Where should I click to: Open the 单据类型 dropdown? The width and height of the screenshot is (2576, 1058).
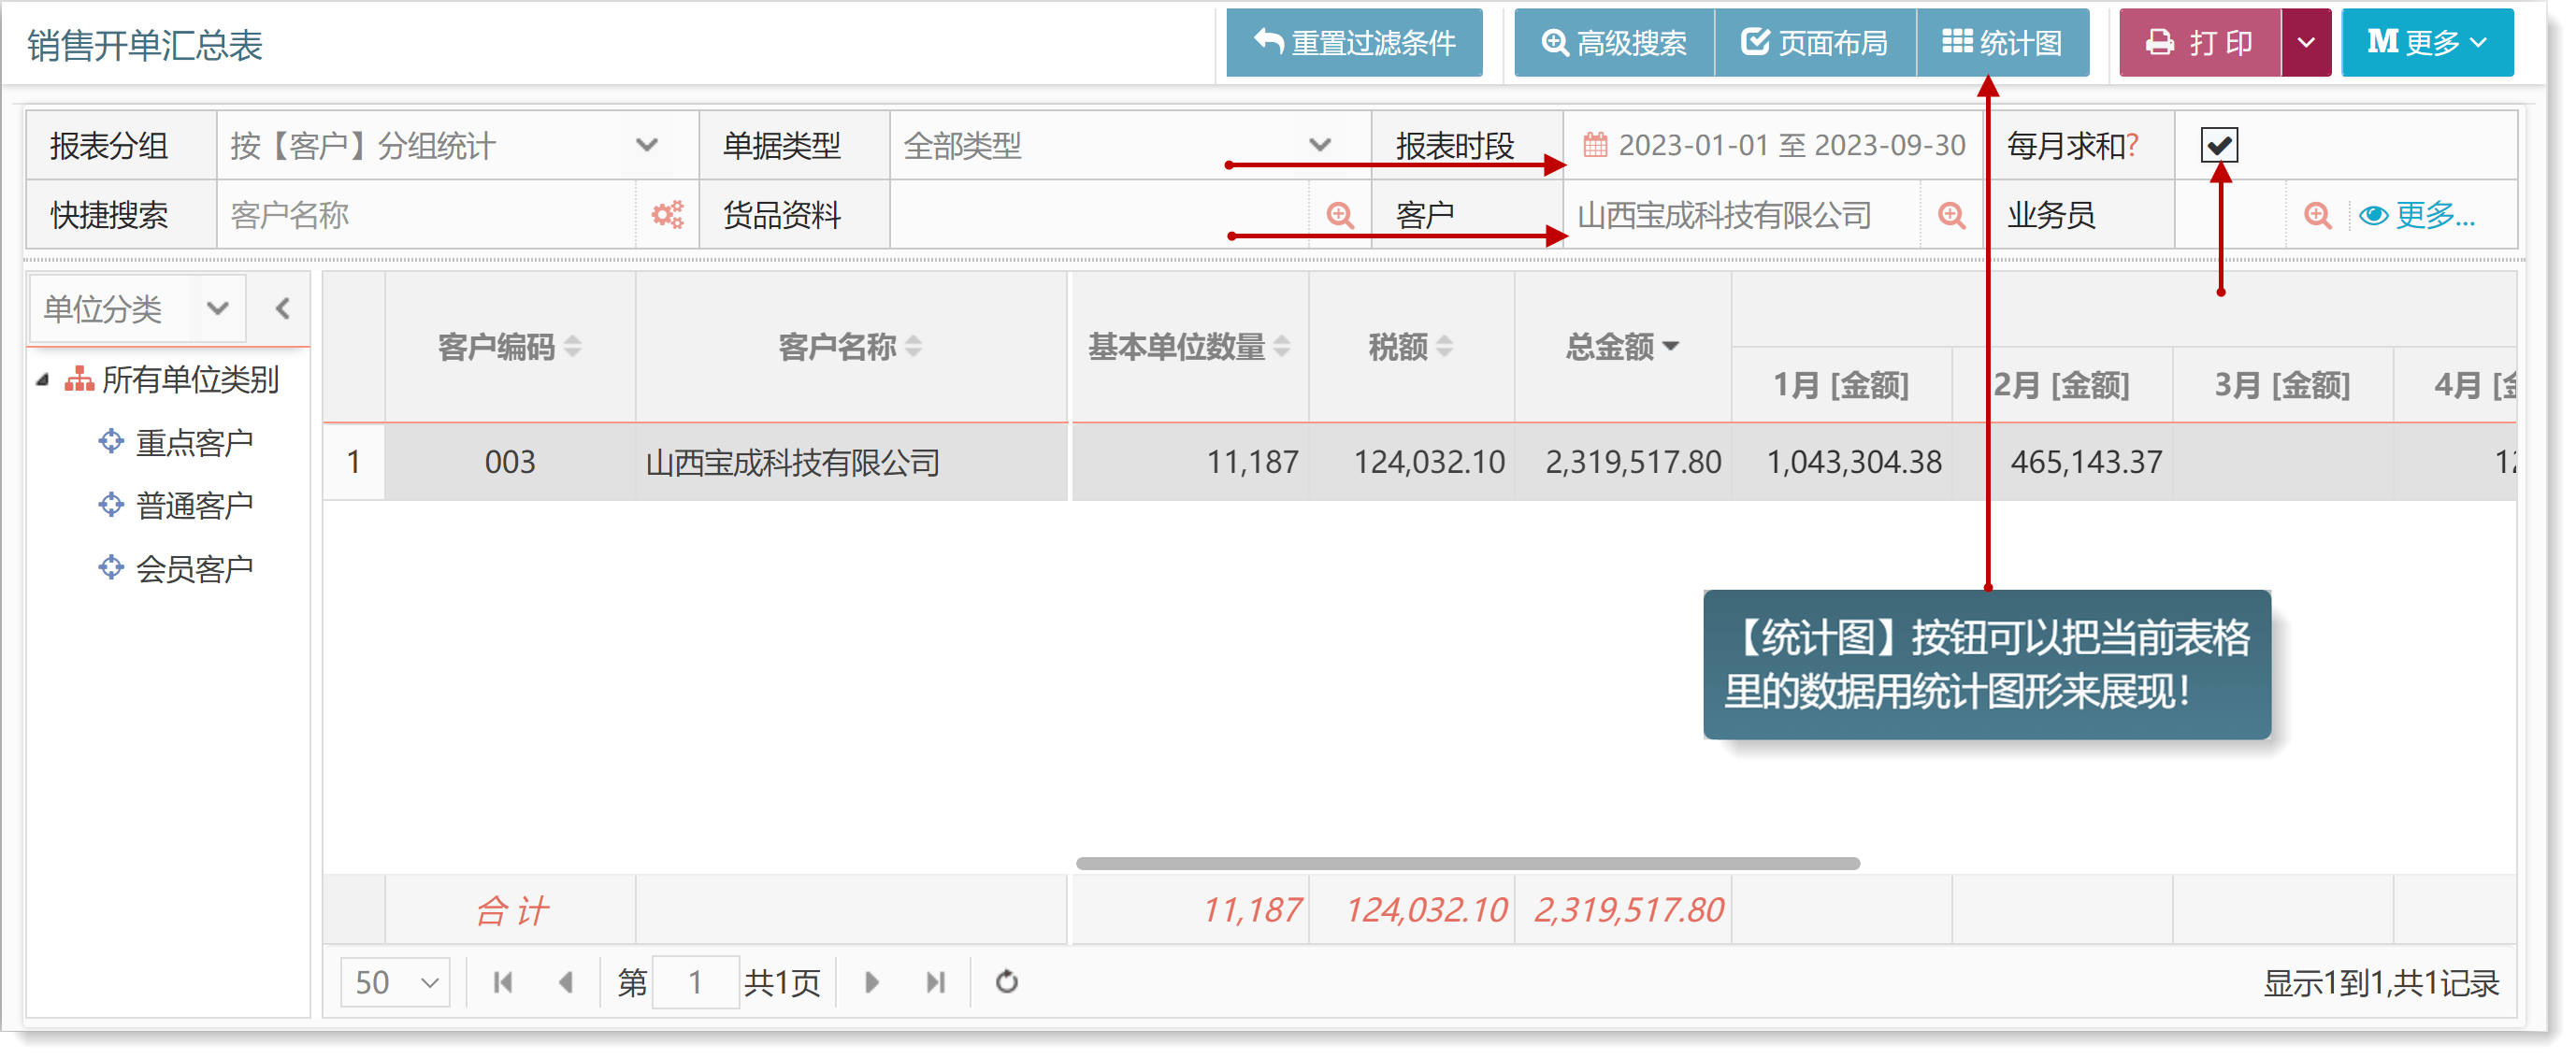[x=1319, y=145]
